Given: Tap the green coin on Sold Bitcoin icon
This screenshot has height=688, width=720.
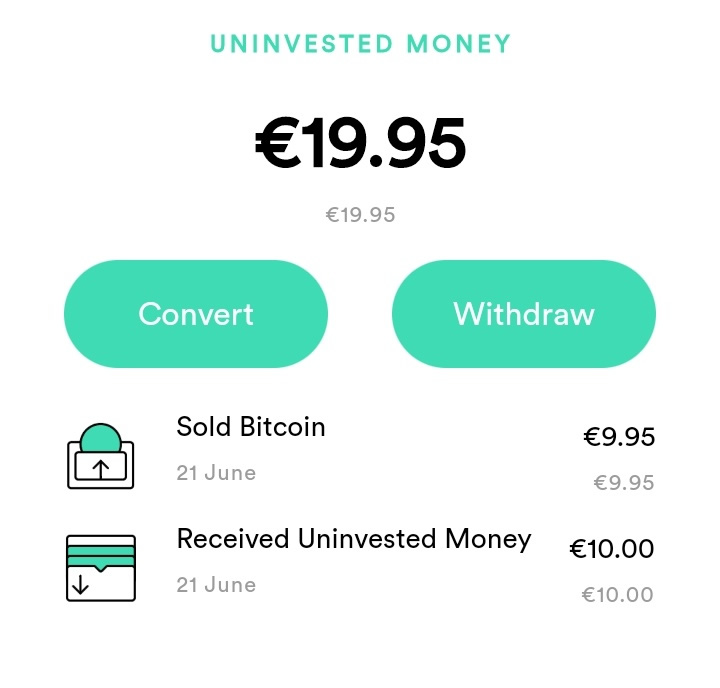Looking at the screenshot, I should (x=101, y=436).
